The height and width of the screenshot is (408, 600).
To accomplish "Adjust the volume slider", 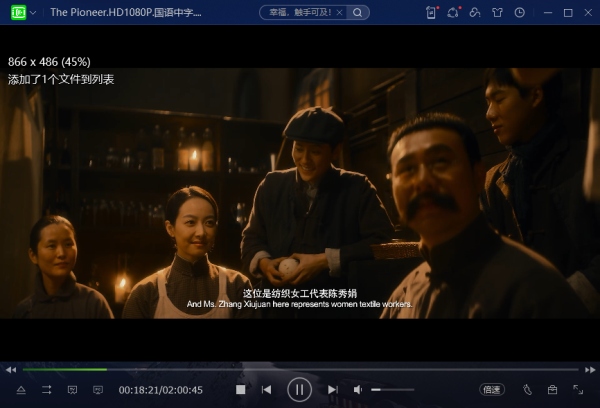I will 393,390.
